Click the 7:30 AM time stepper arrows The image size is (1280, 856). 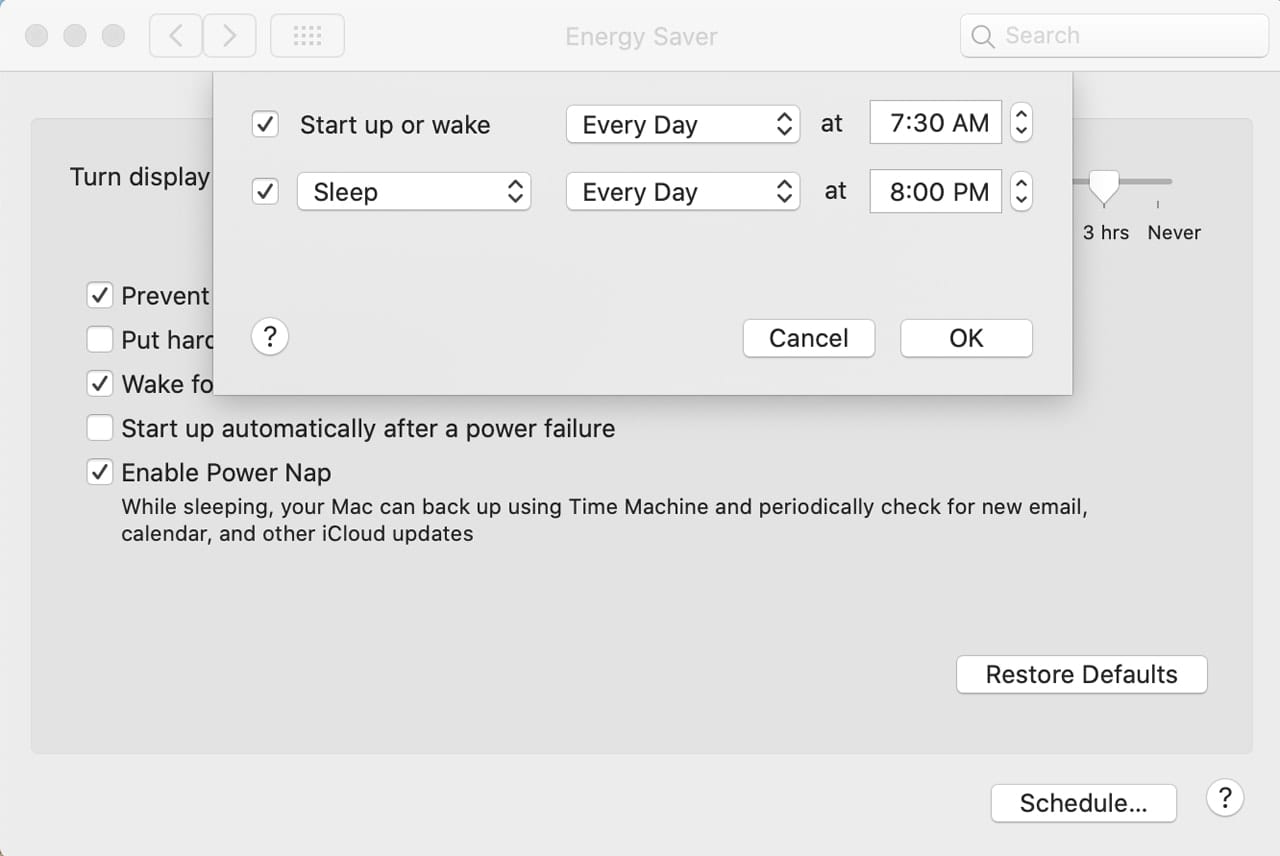coord(1021,124)
